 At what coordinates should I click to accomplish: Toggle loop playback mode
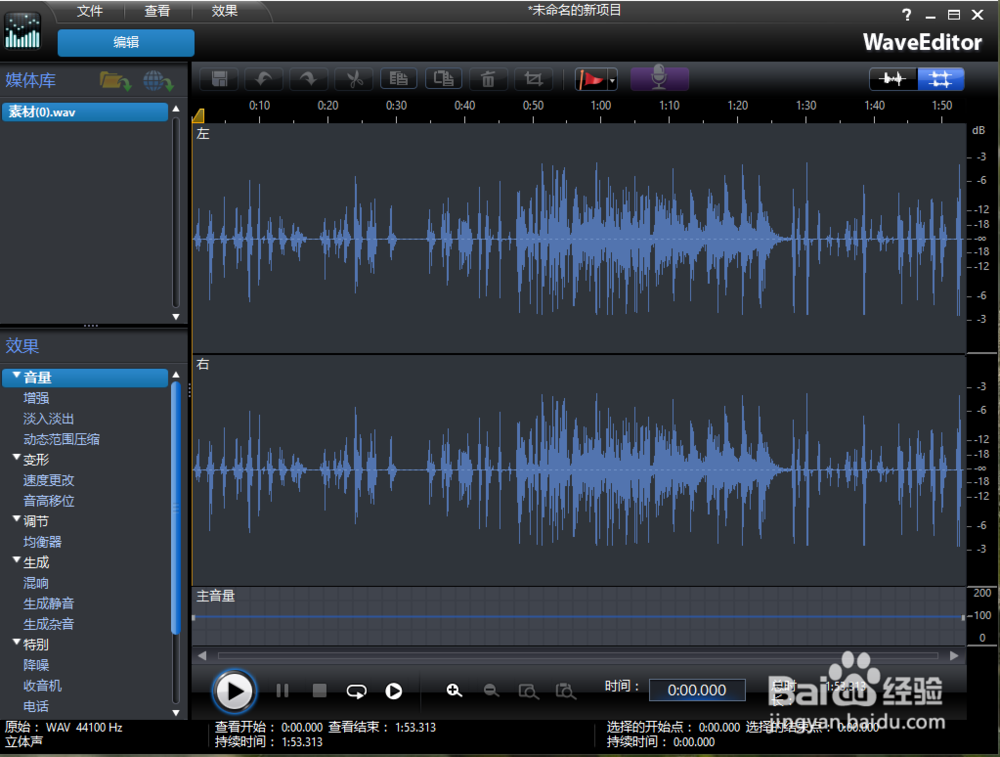356,691
